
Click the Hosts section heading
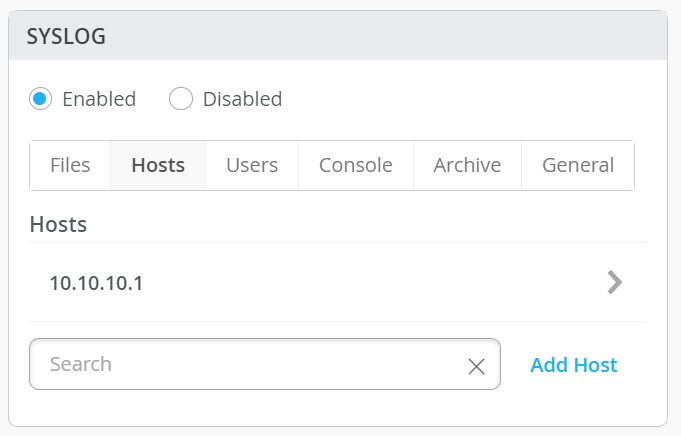click(58, 224)
